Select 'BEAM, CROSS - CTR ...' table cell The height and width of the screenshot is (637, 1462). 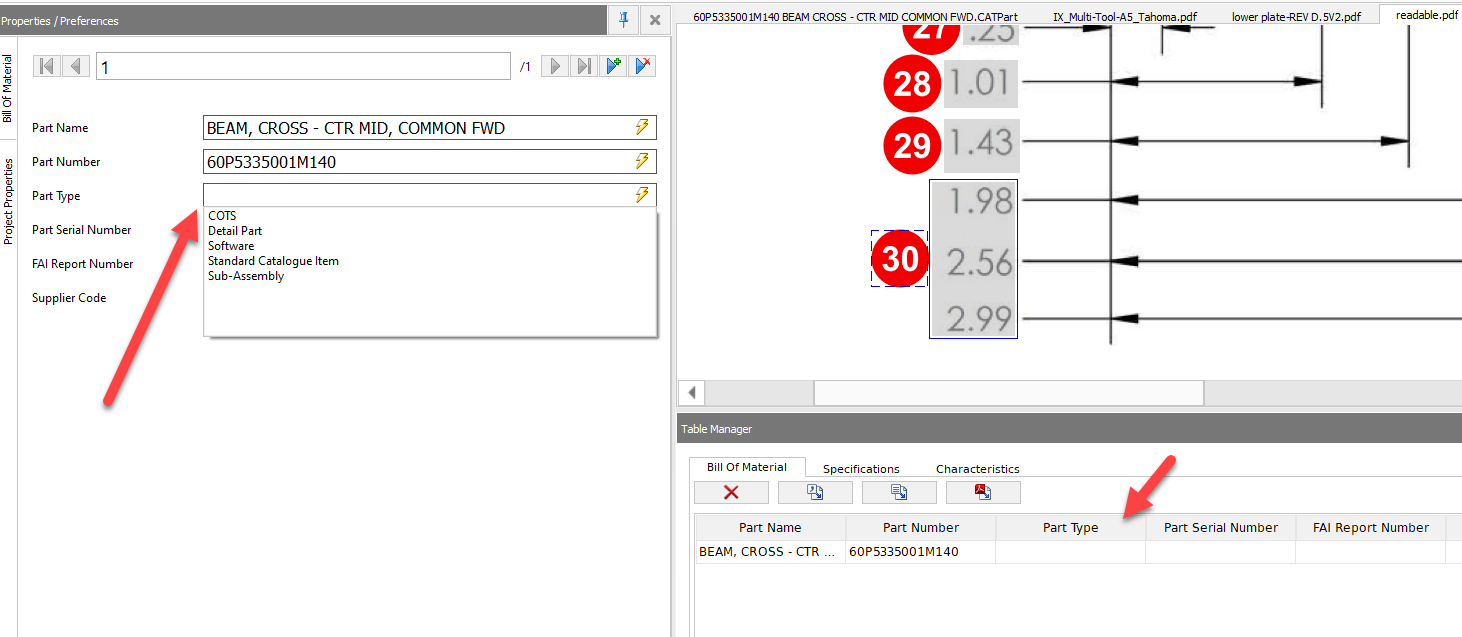(770, 552)
